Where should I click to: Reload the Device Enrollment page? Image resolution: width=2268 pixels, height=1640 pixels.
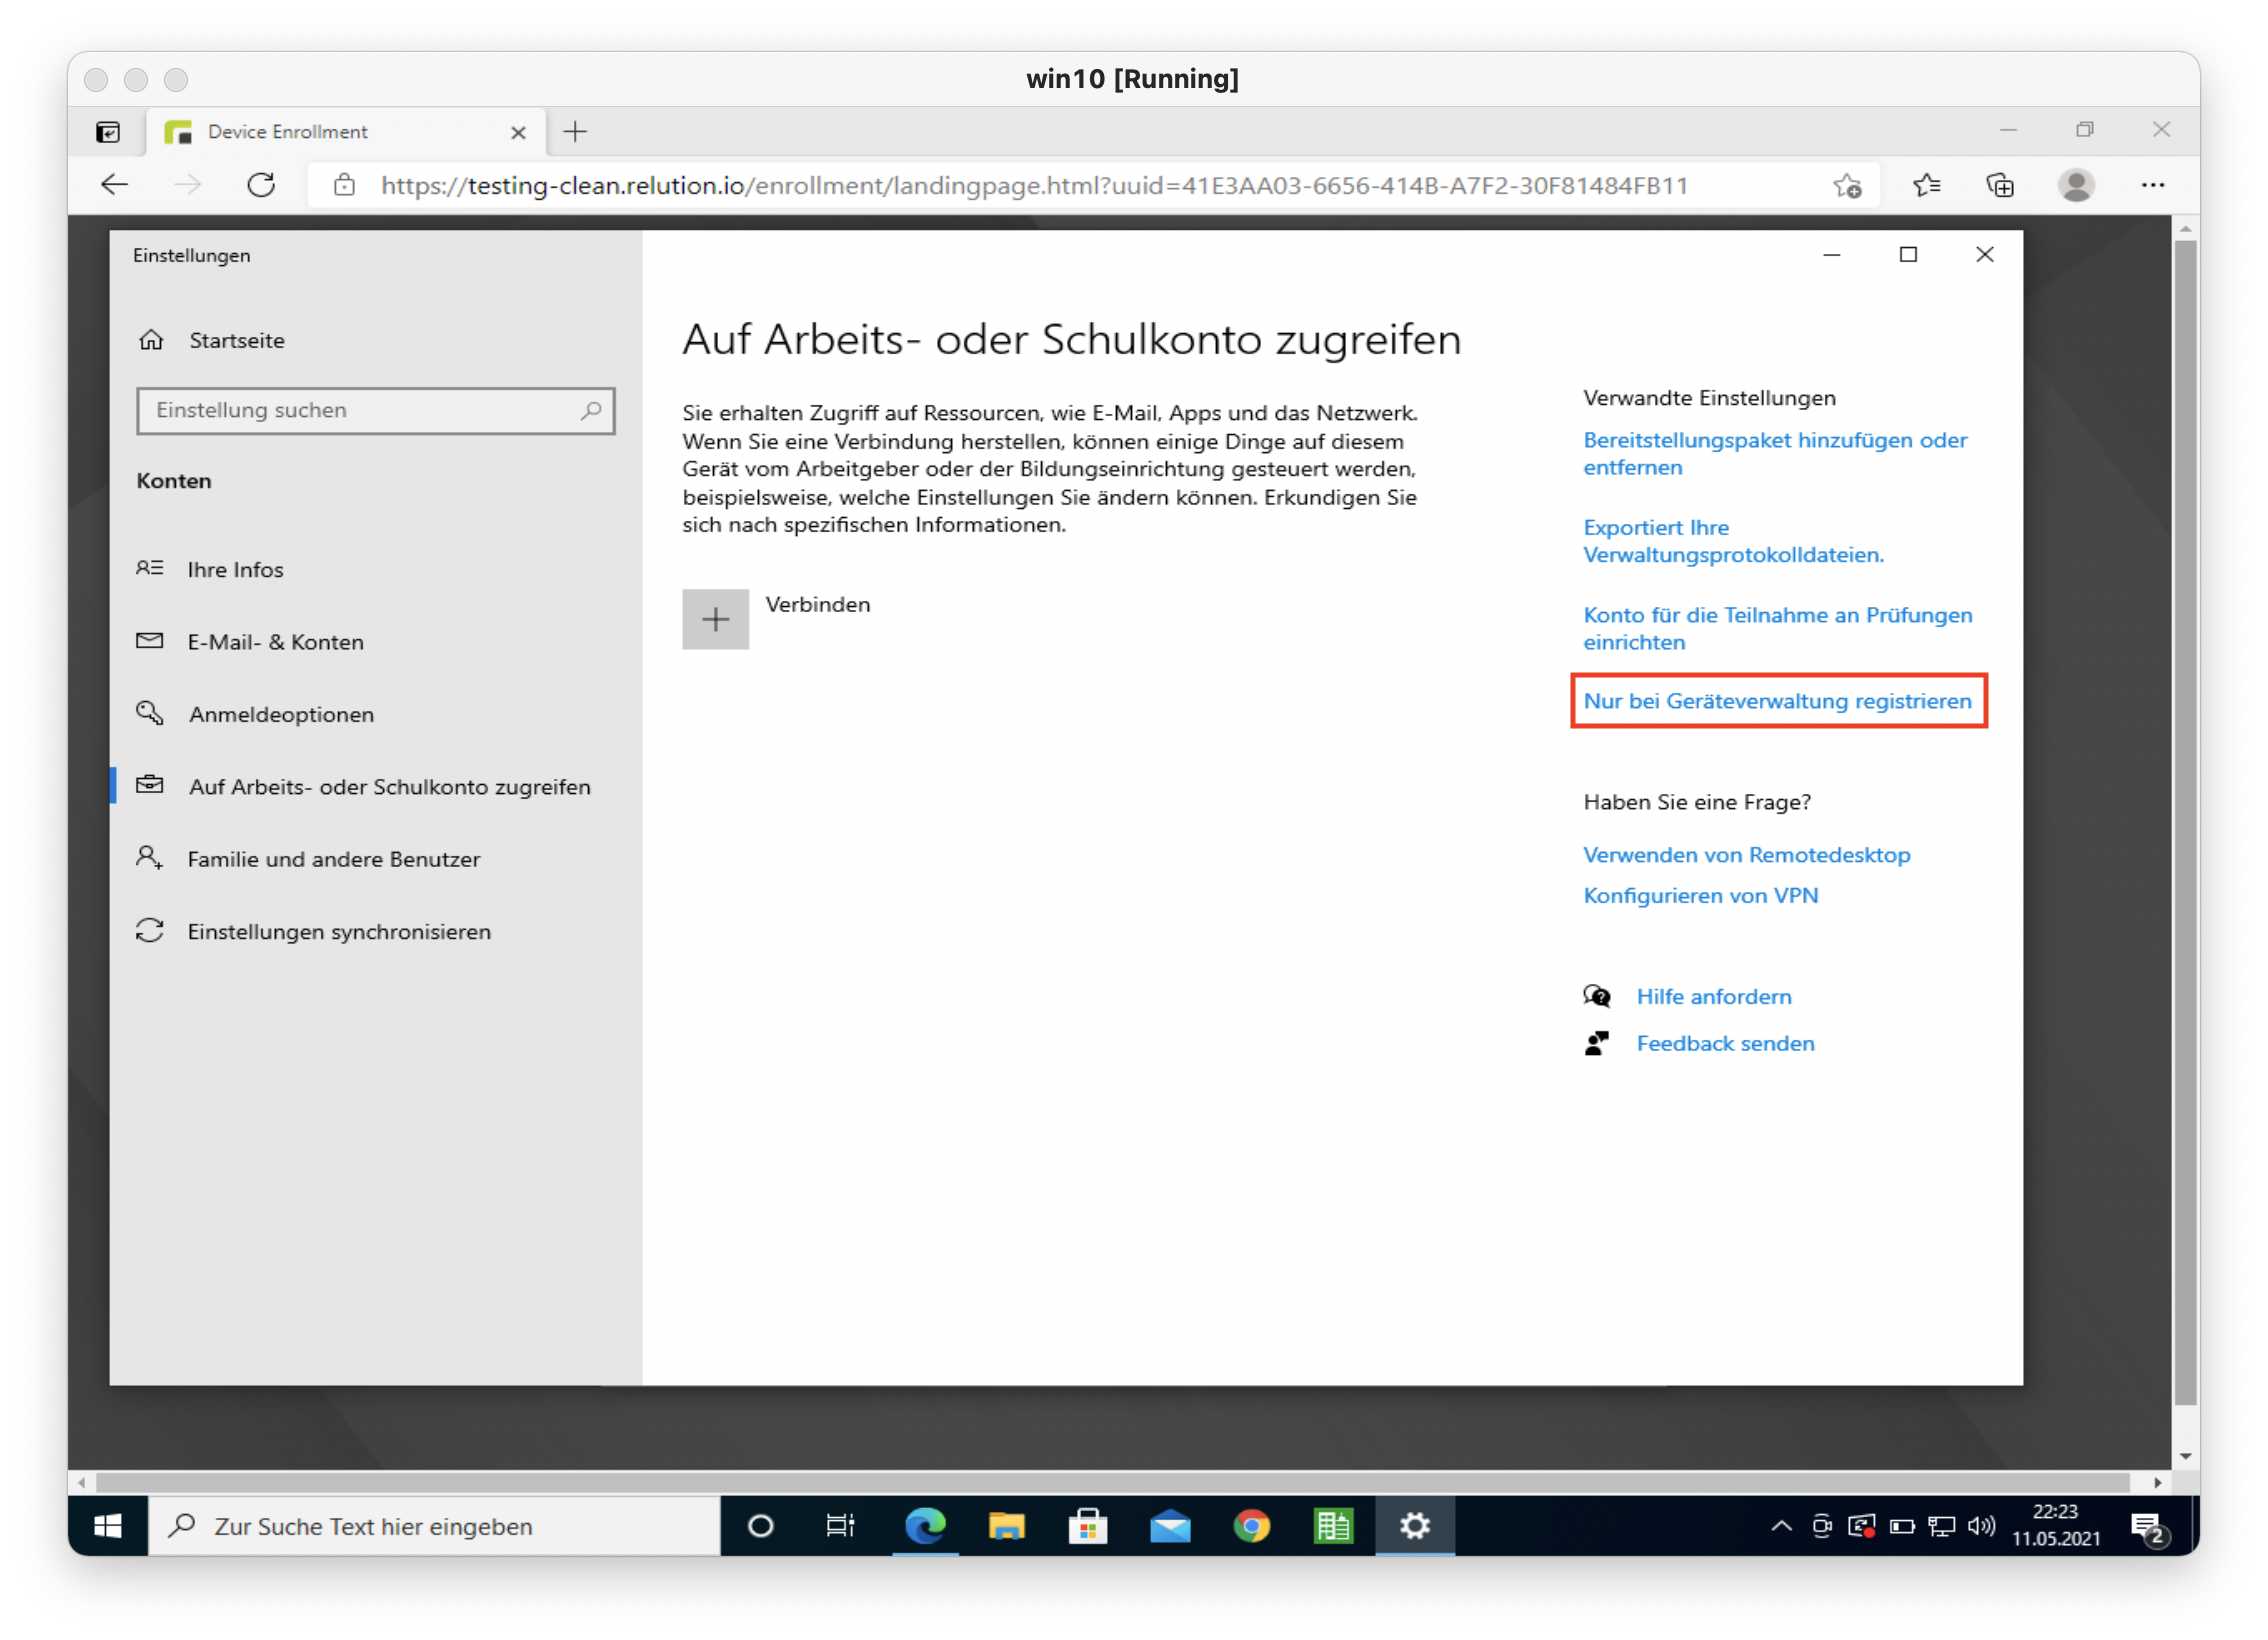pyautogui.click(x=261, y=185)
